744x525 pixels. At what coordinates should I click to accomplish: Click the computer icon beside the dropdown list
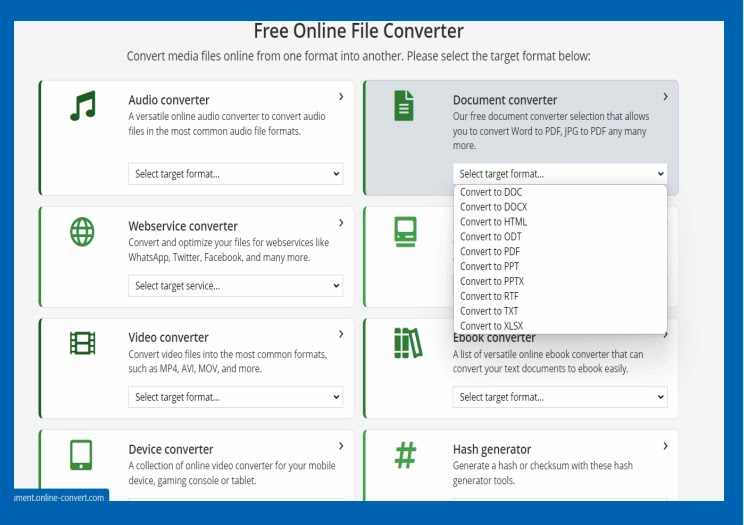point(405,232)
